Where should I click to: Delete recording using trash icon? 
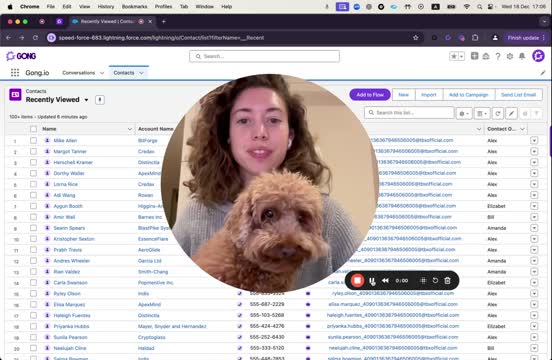(x=447, y=280)
